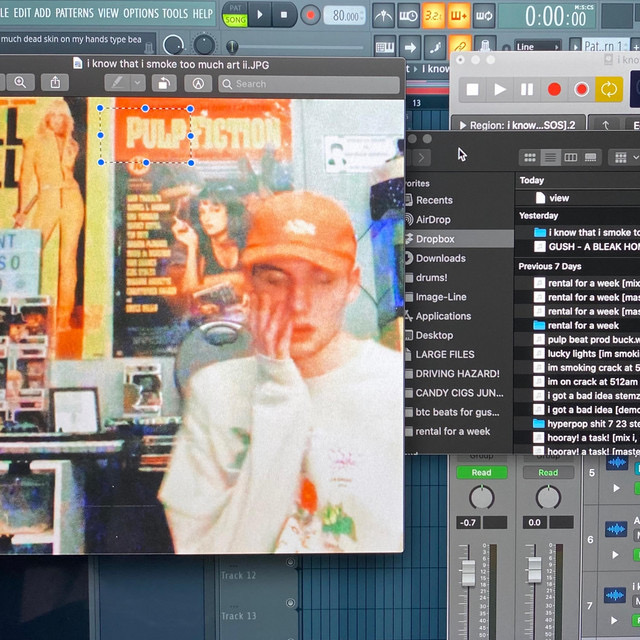
Task: Click the audio waveform icon on track 6
Action: pyautogui.click(x=616, y=529)
